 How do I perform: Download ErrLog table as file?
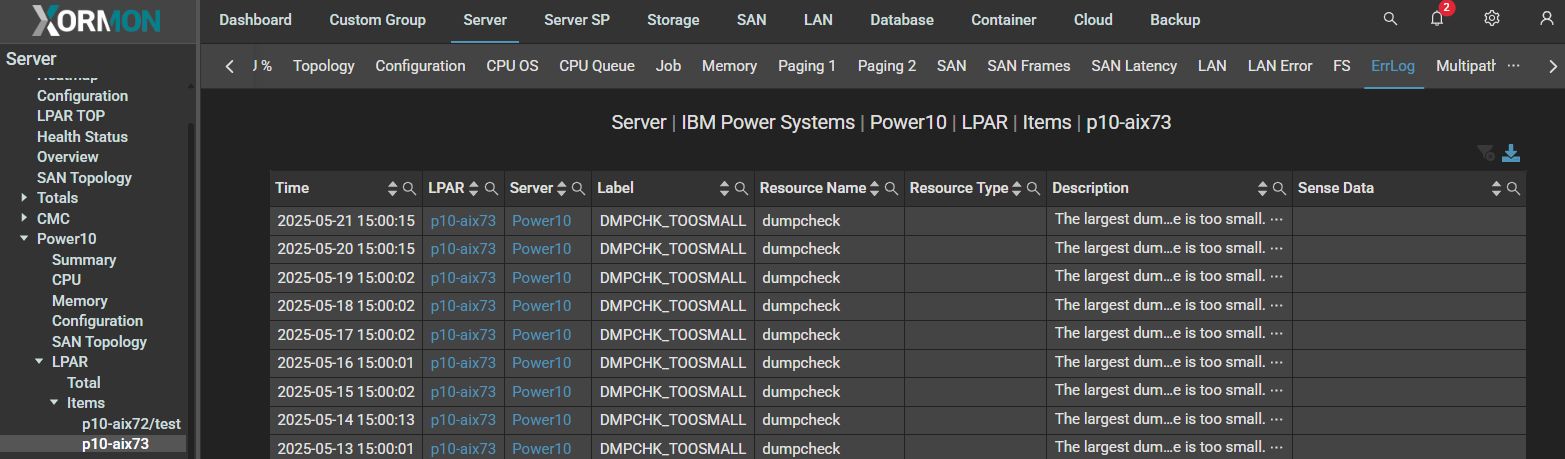point(1511,153)
